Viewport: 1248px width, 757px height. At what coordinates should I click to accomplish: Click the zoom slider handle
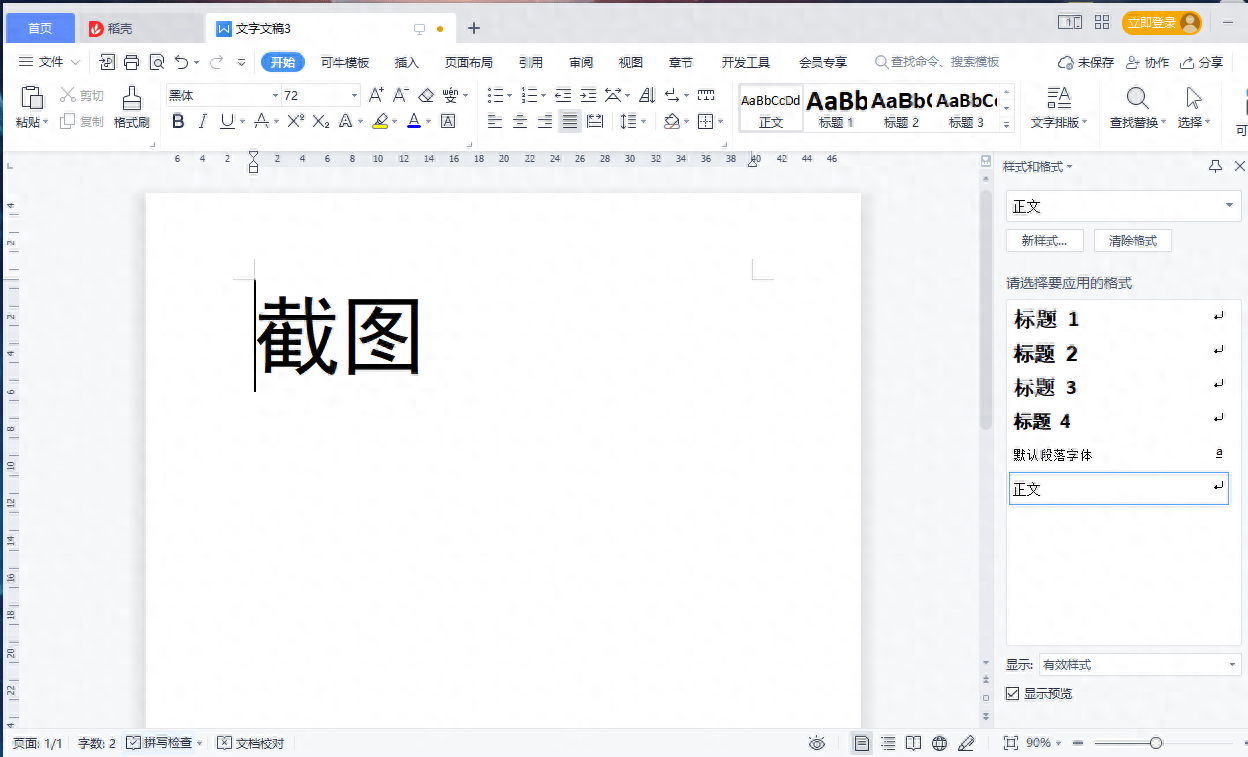click(x=1156, y=743)
